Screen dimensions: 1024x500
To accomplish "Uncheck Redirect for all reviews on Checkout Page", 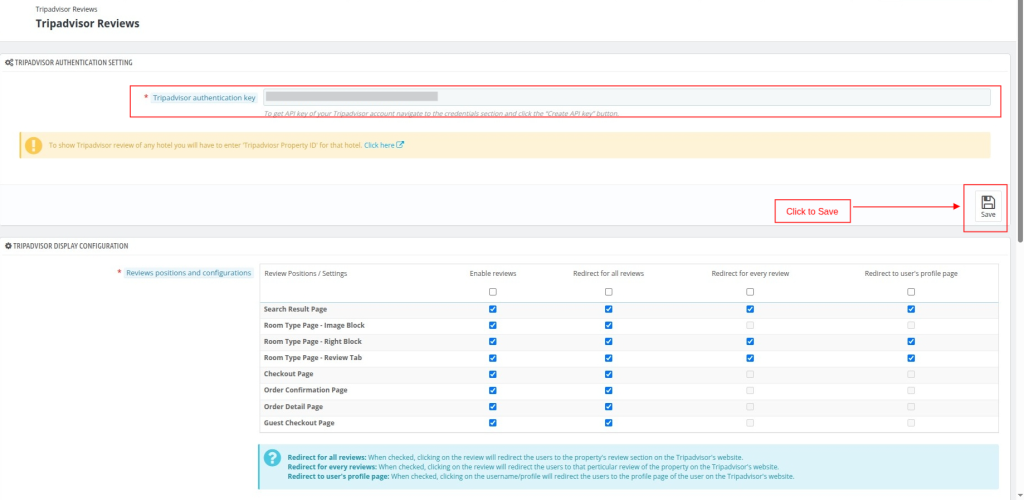I will coord(609,374).
